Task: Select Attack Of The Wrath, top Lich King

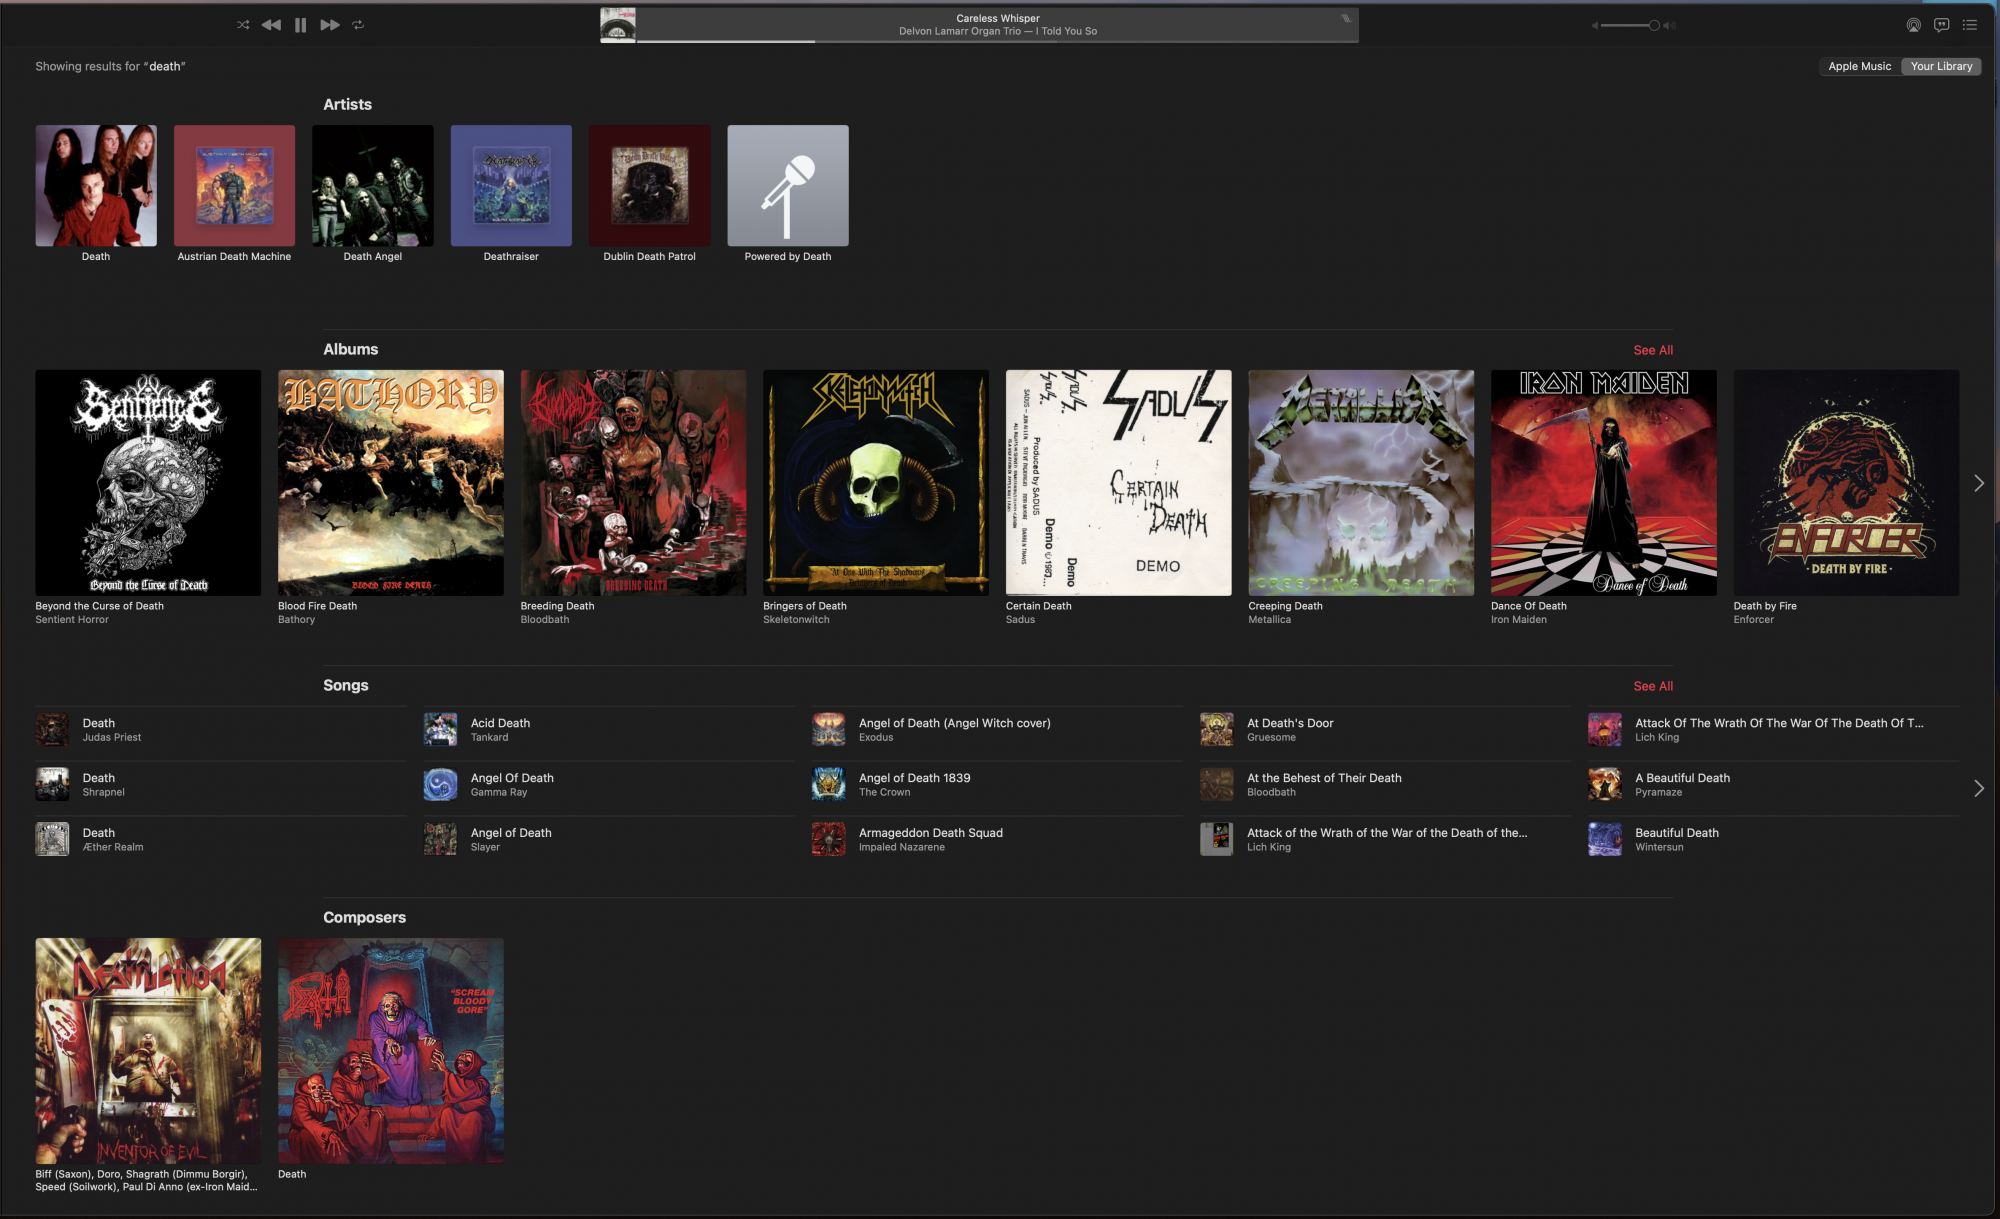Action: [x=1773, y=730]
